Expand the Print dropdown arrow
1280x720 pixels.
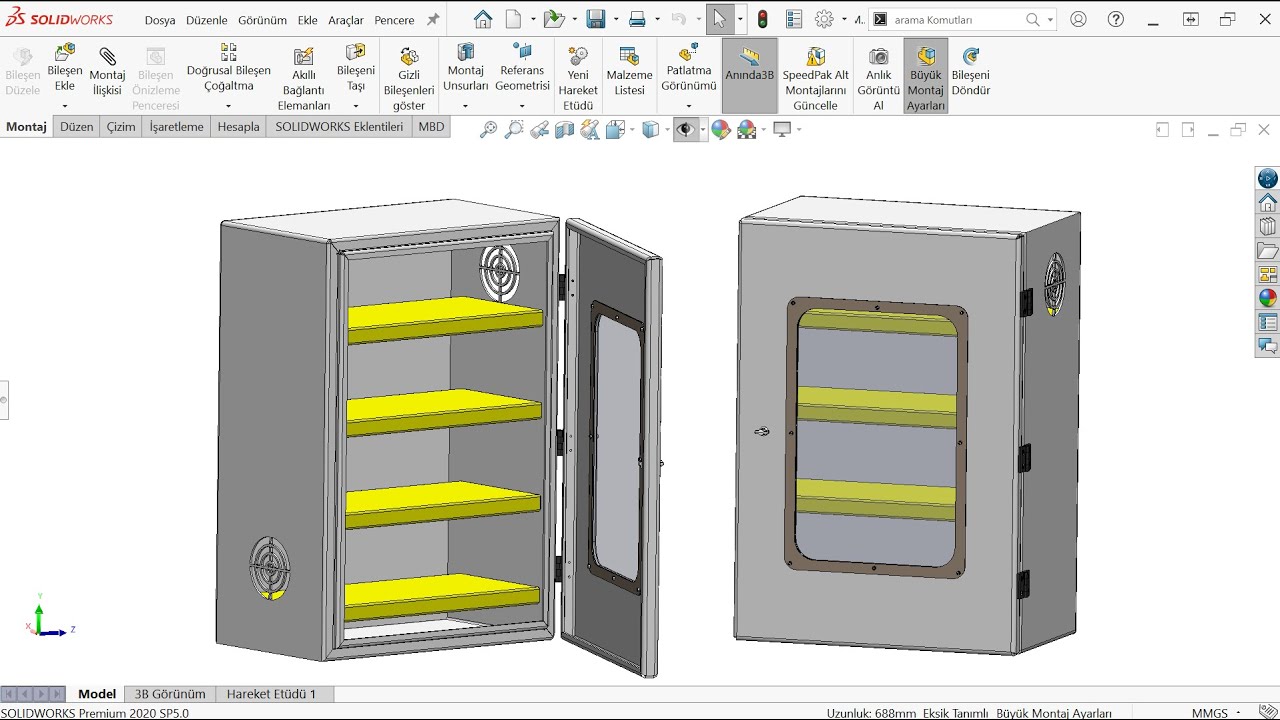click(x=657, y=19)
